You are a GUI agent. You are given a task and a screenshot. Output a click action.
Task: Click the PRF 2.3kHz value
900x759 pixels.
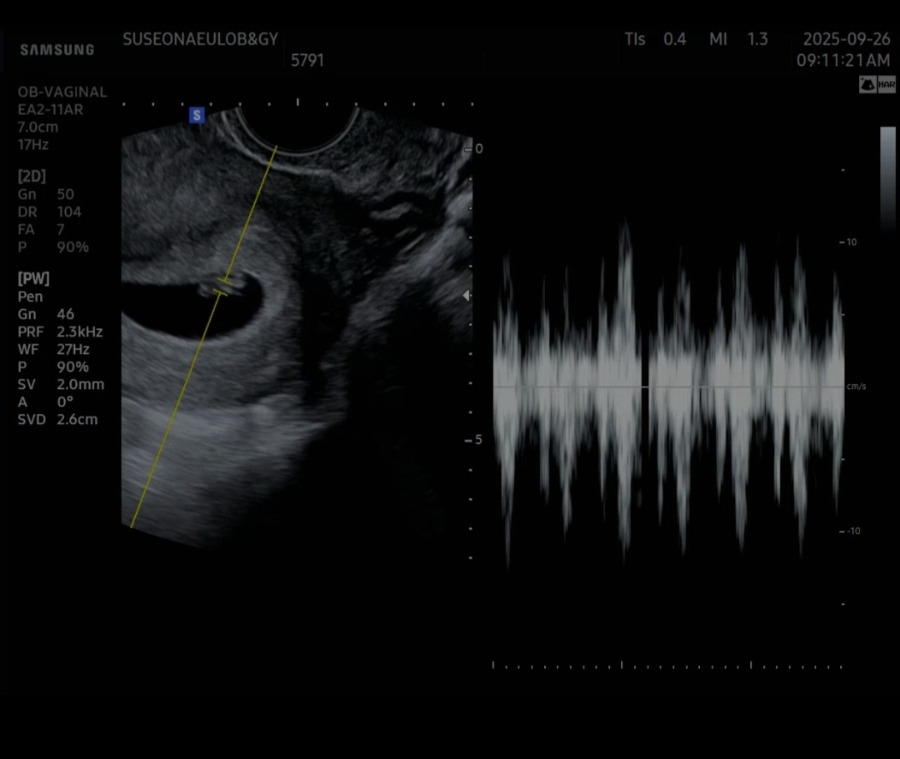(60, 332)
